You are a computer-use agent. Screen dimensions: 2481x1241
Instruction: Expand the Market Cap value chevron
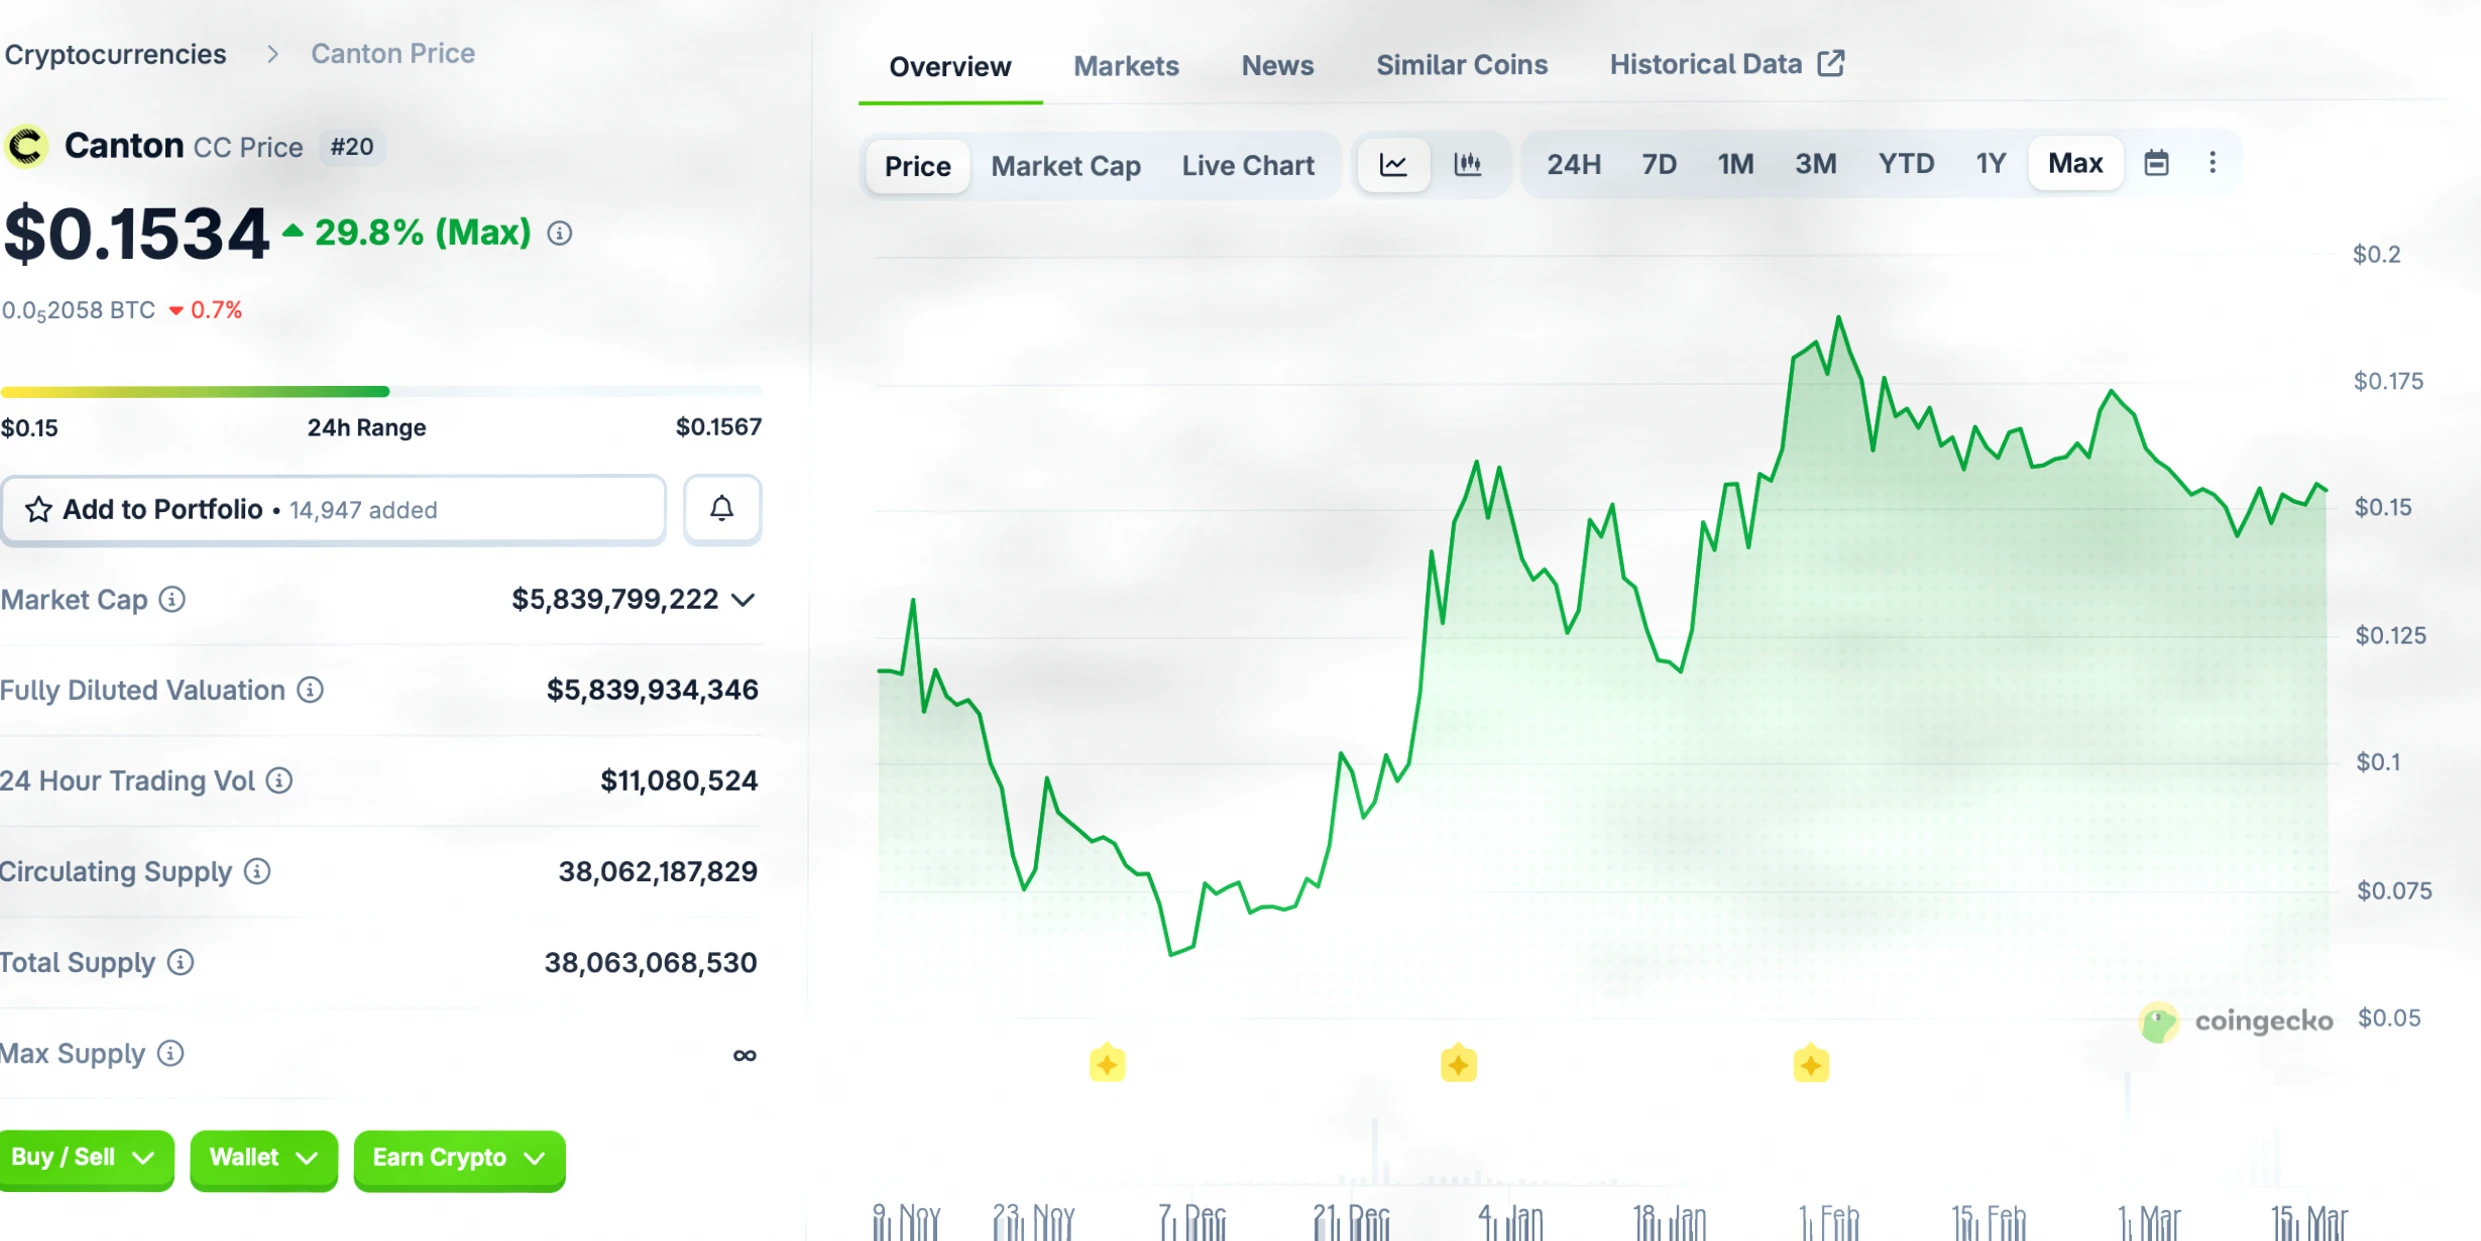click(743, 600)
